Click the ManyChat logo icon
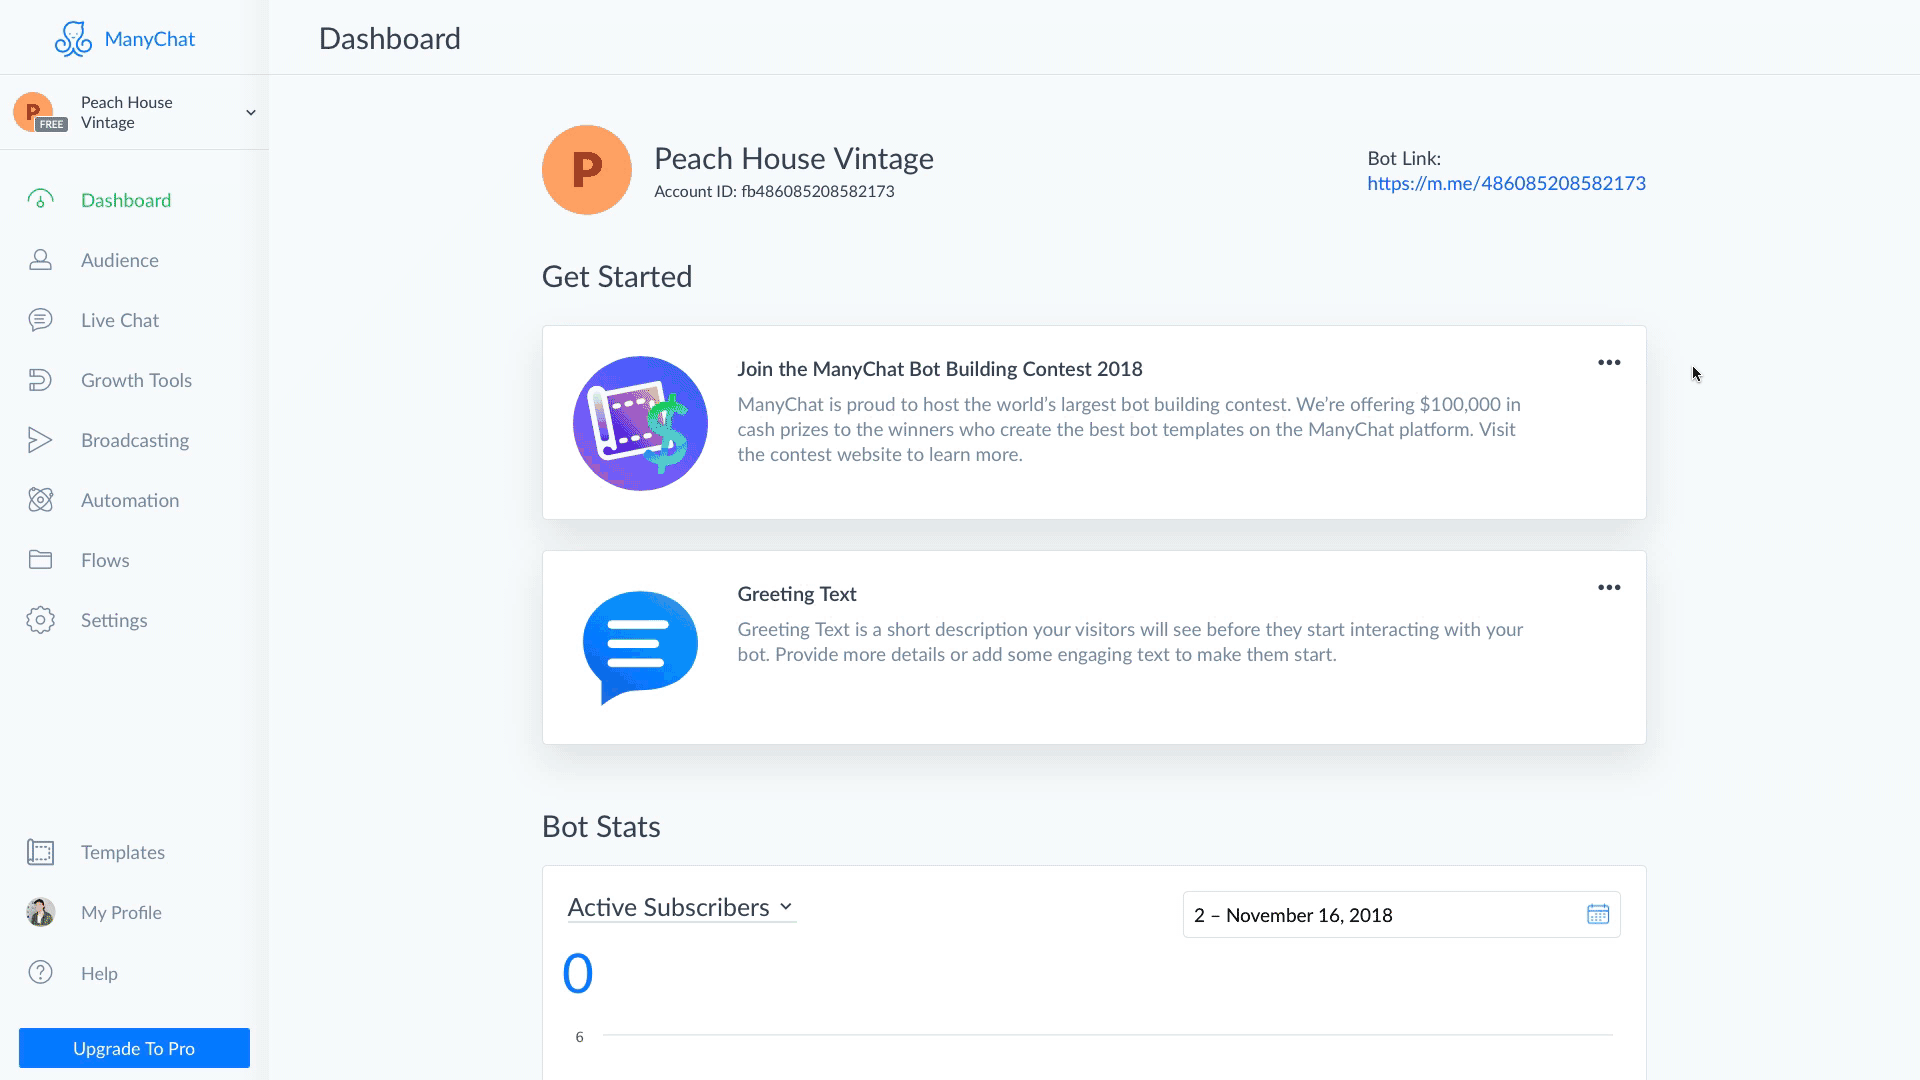The height and width of the screenshot is (1080, 1920). pos(73,39)
